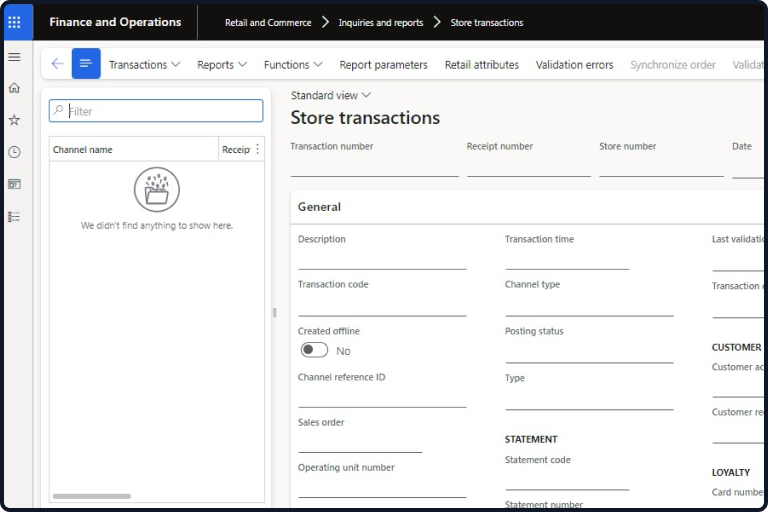Collapse the General section header
This screenshot has height=512, width=768.
(x=319, y=207)
